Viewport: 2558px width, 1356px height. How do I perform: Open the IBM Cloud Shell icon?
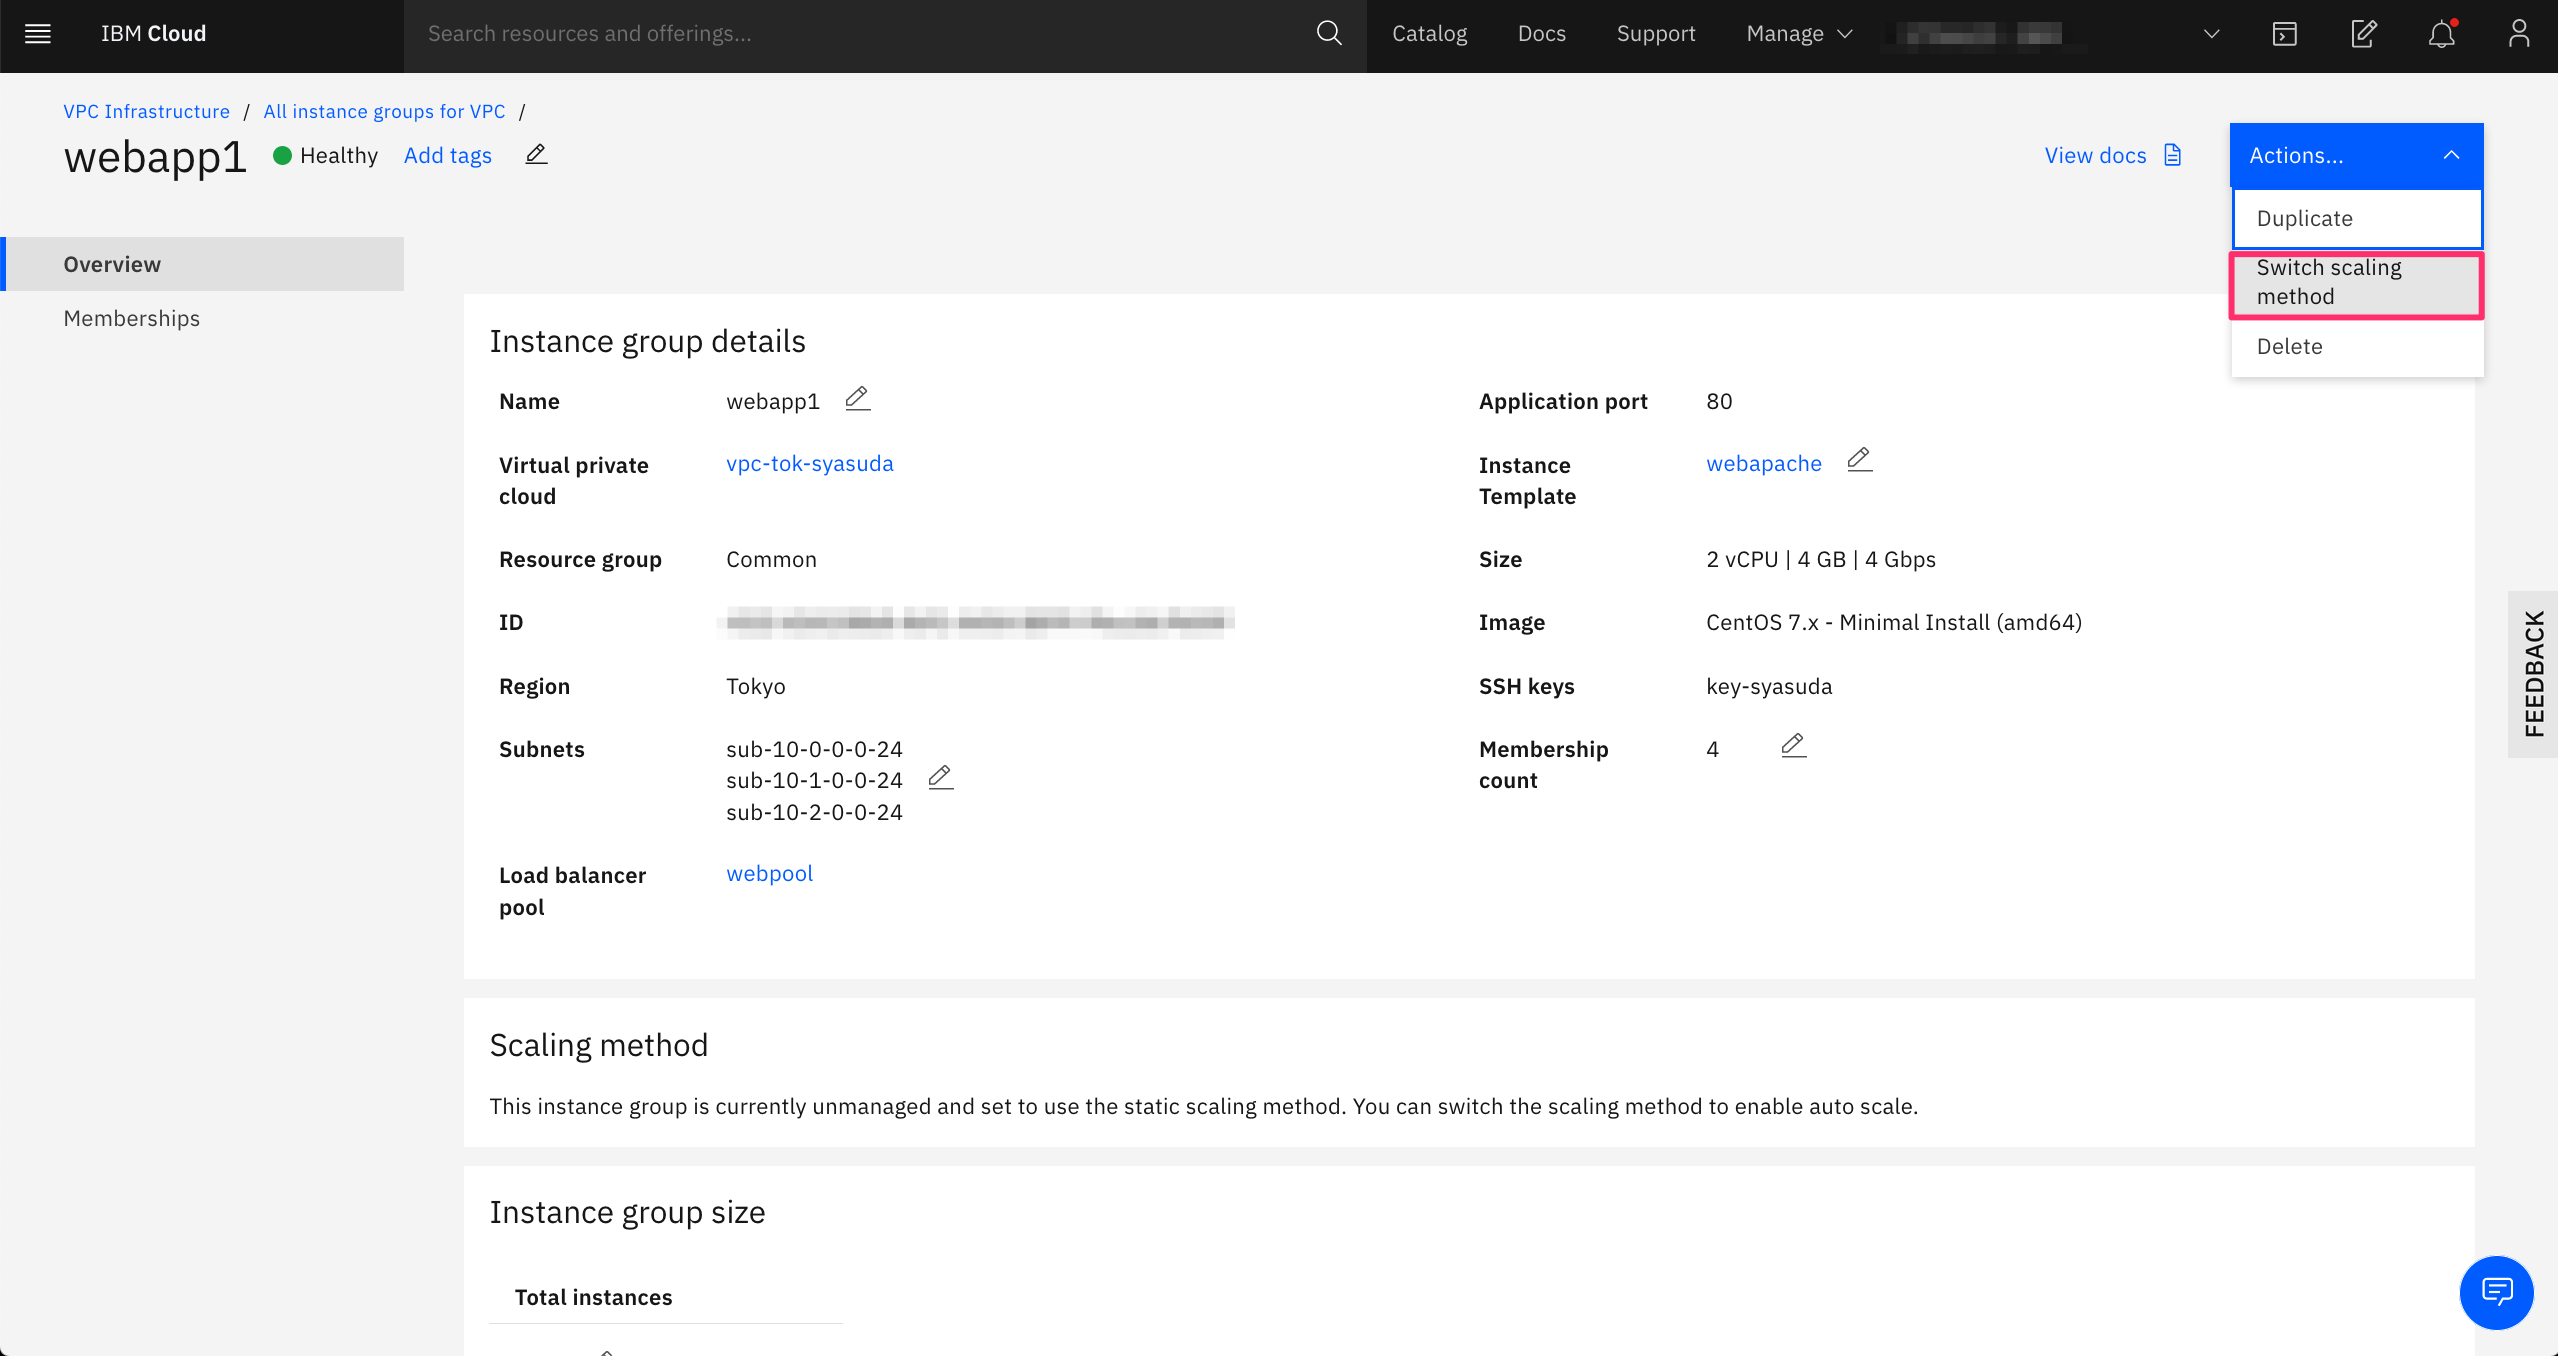(x=2284, y=34)
